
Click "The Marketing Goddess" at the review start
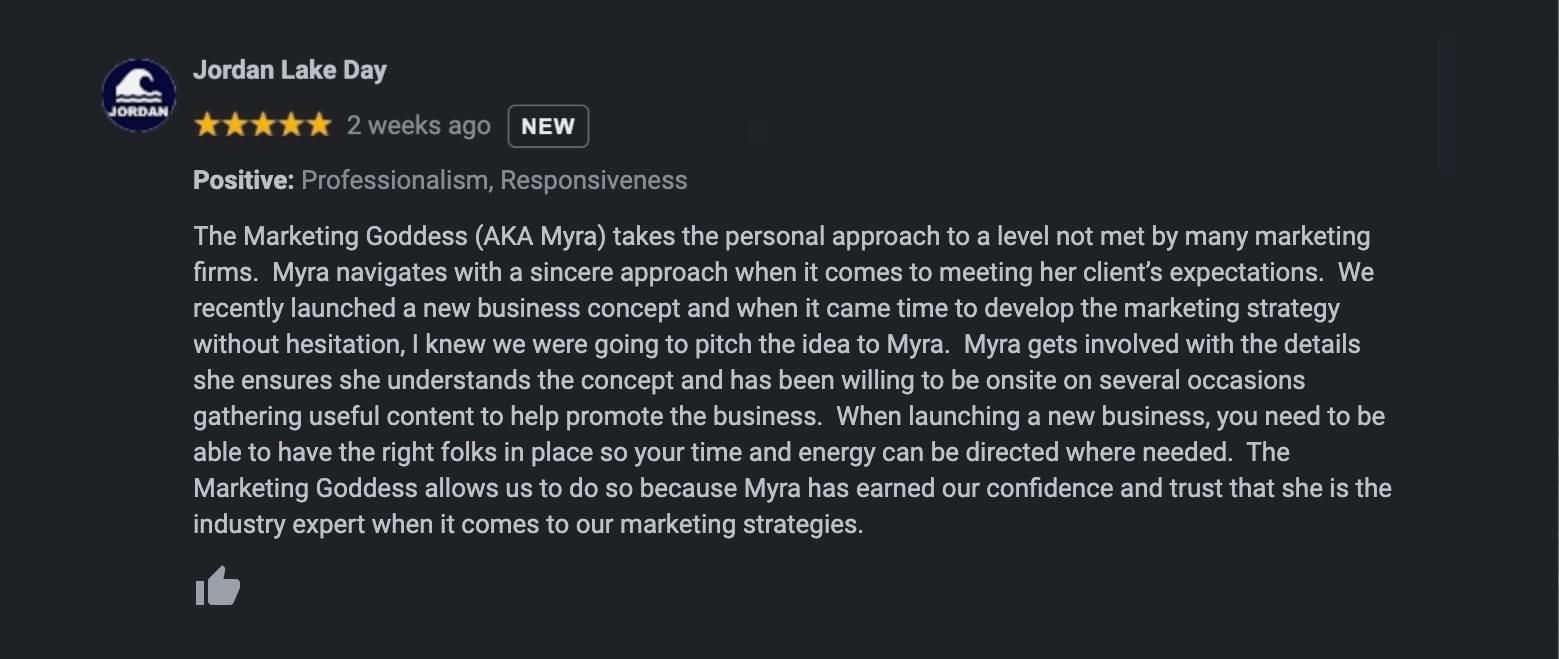pyautogui.click(x=331, y=236)
